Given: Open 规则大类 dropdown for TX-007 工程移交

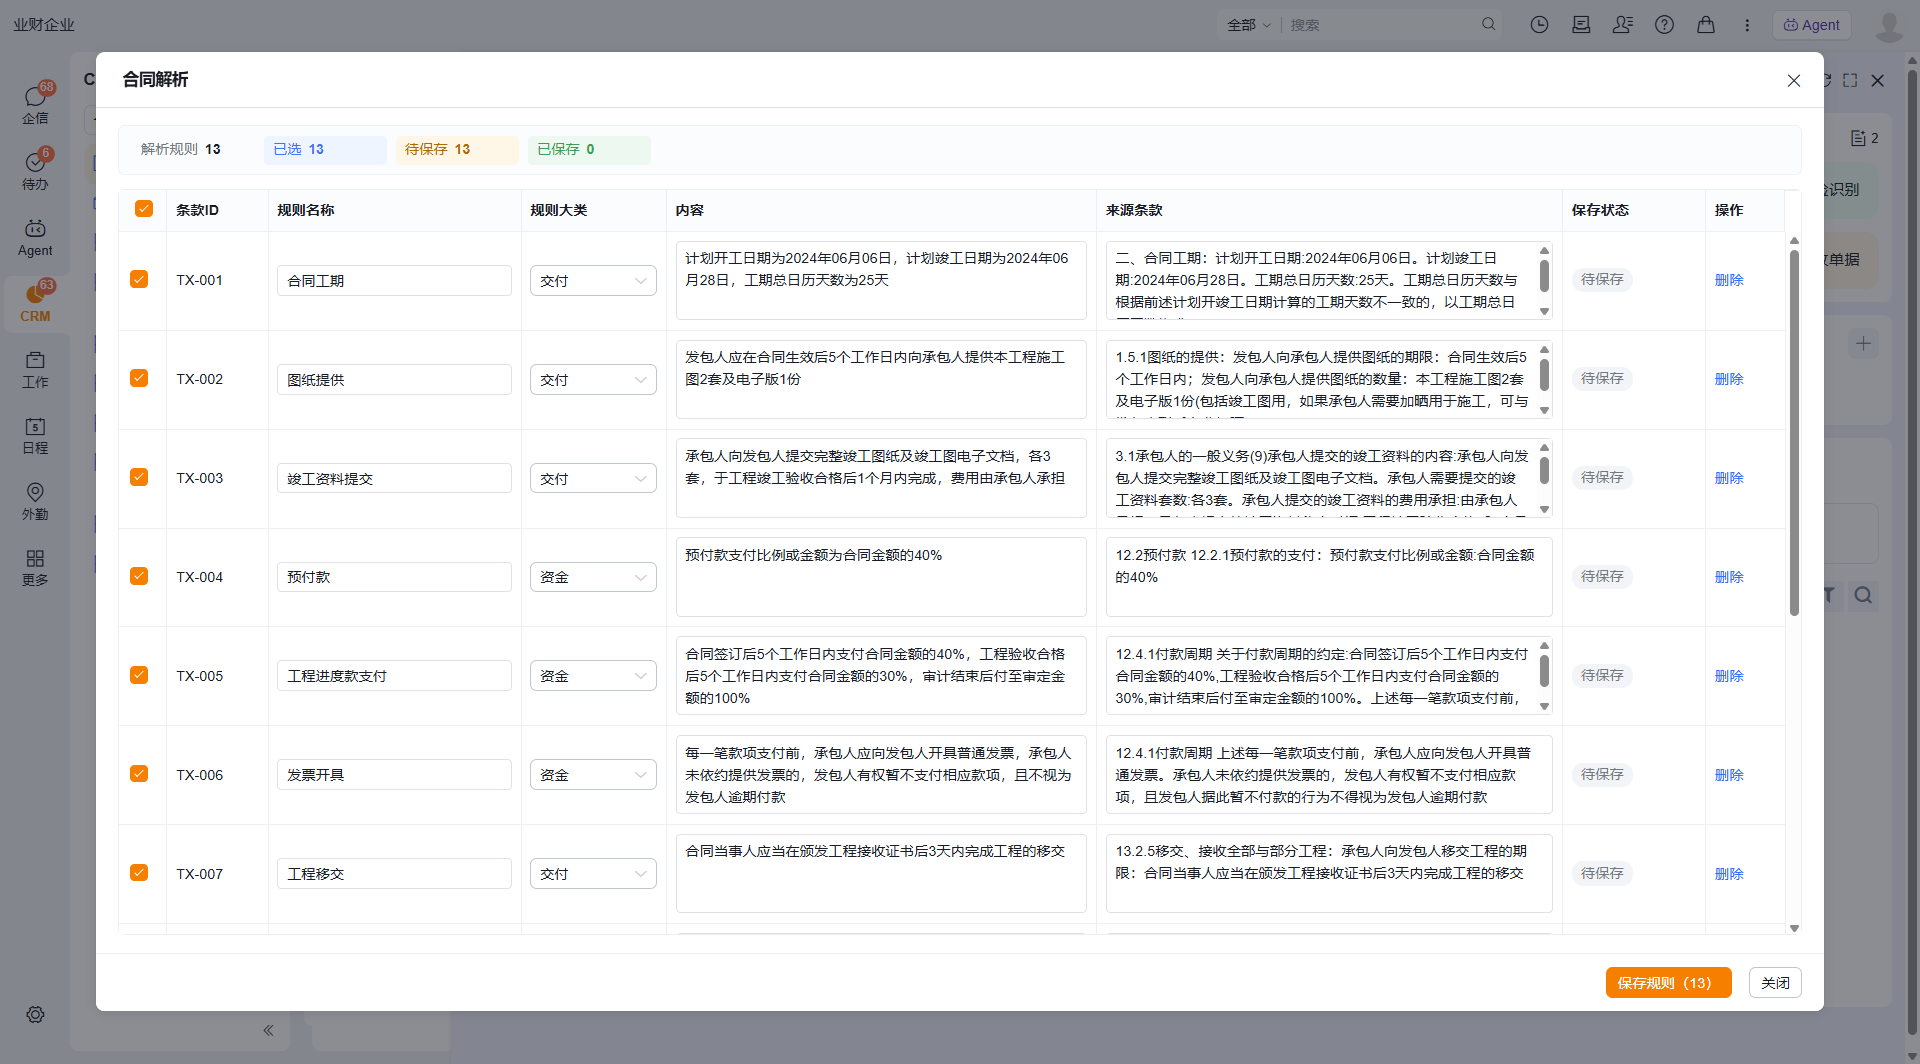Looking at the screenshot, I should click(x=593, y=874).
